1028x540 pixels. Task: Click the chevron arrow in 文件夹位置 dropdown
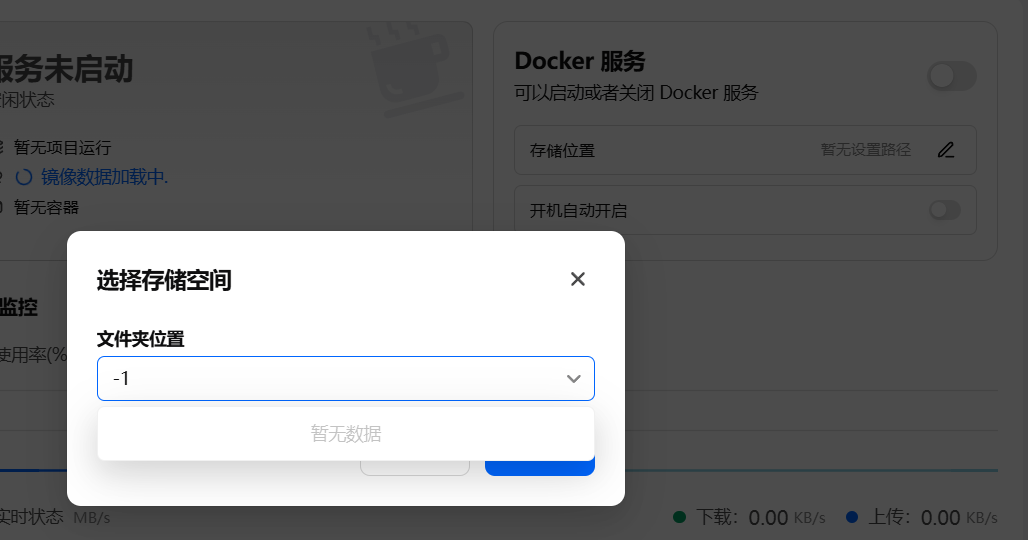(x=574, y=379)
